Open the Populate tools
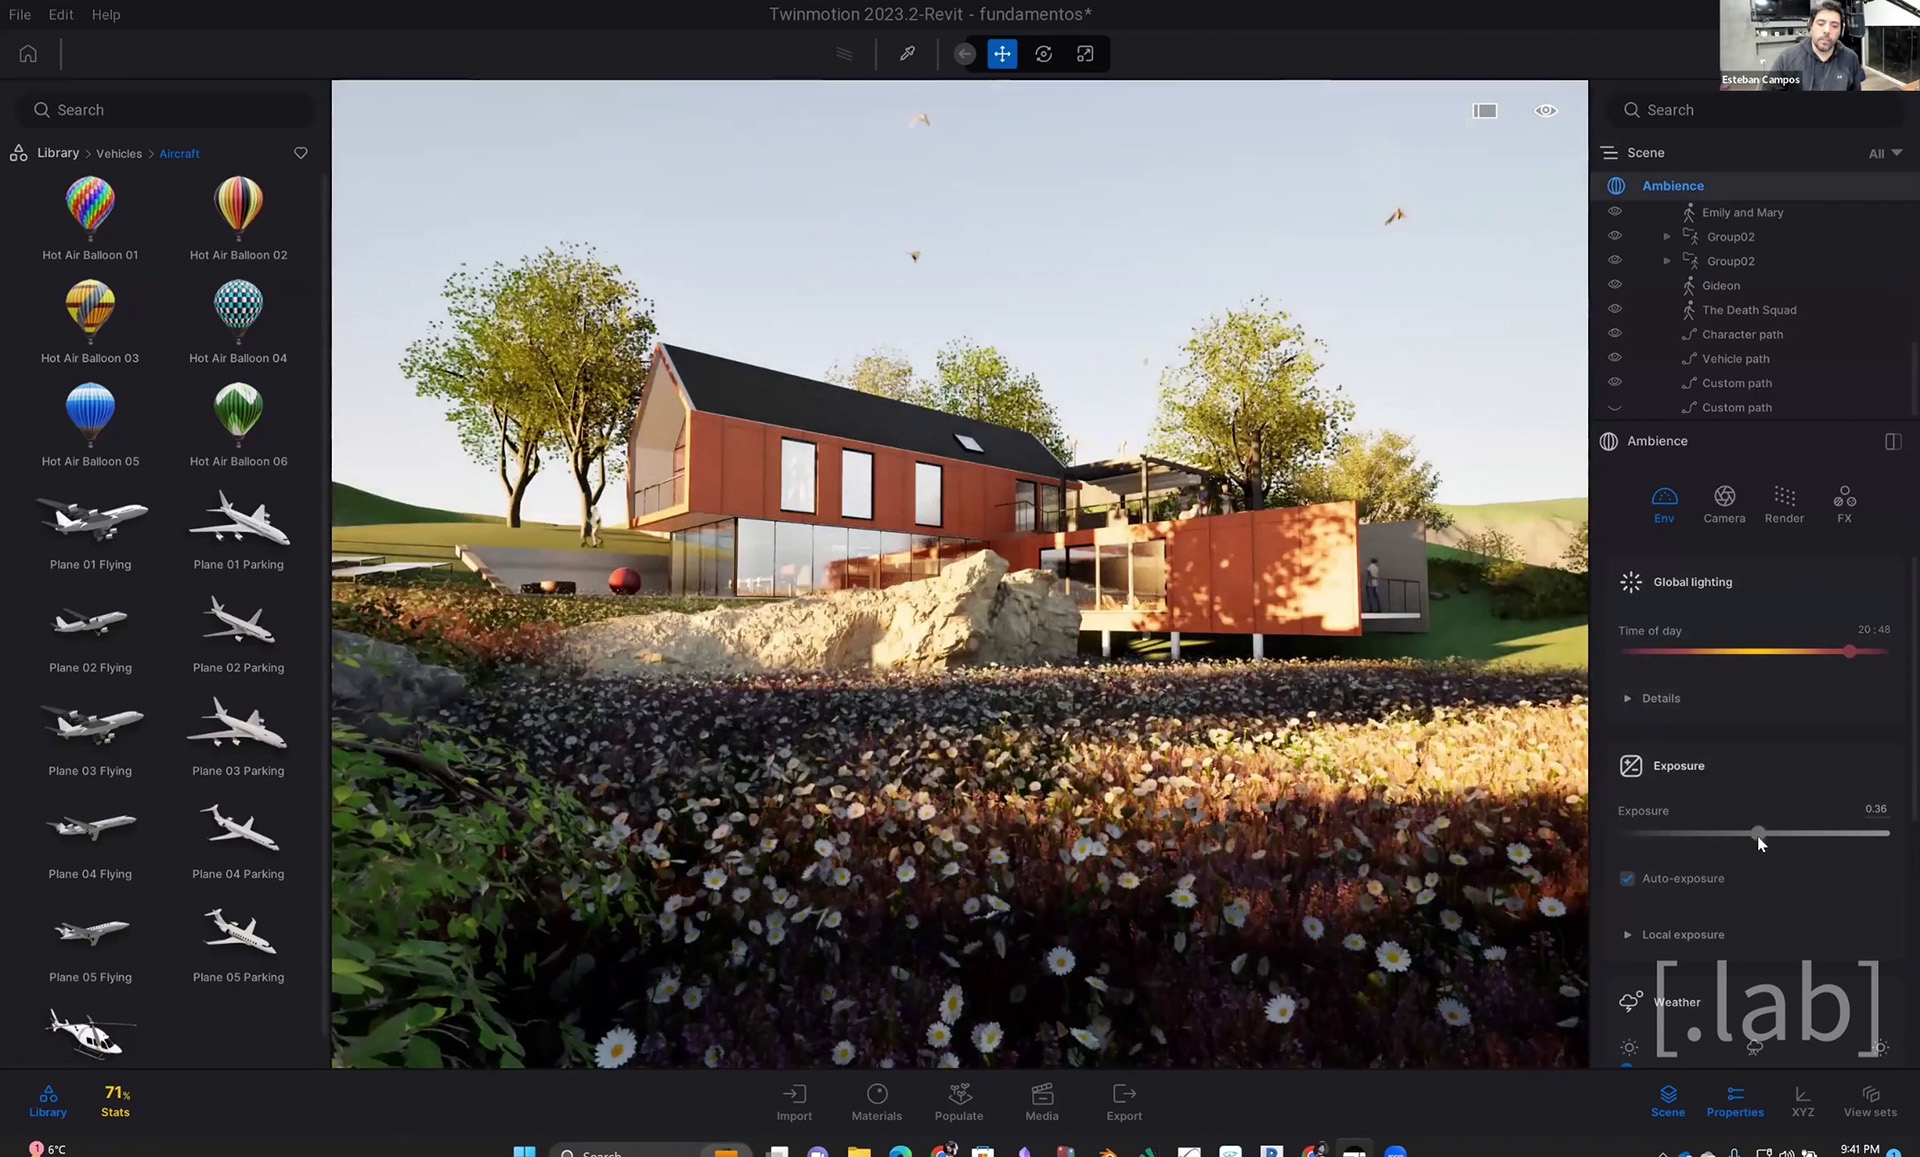 coord(959,1101)
